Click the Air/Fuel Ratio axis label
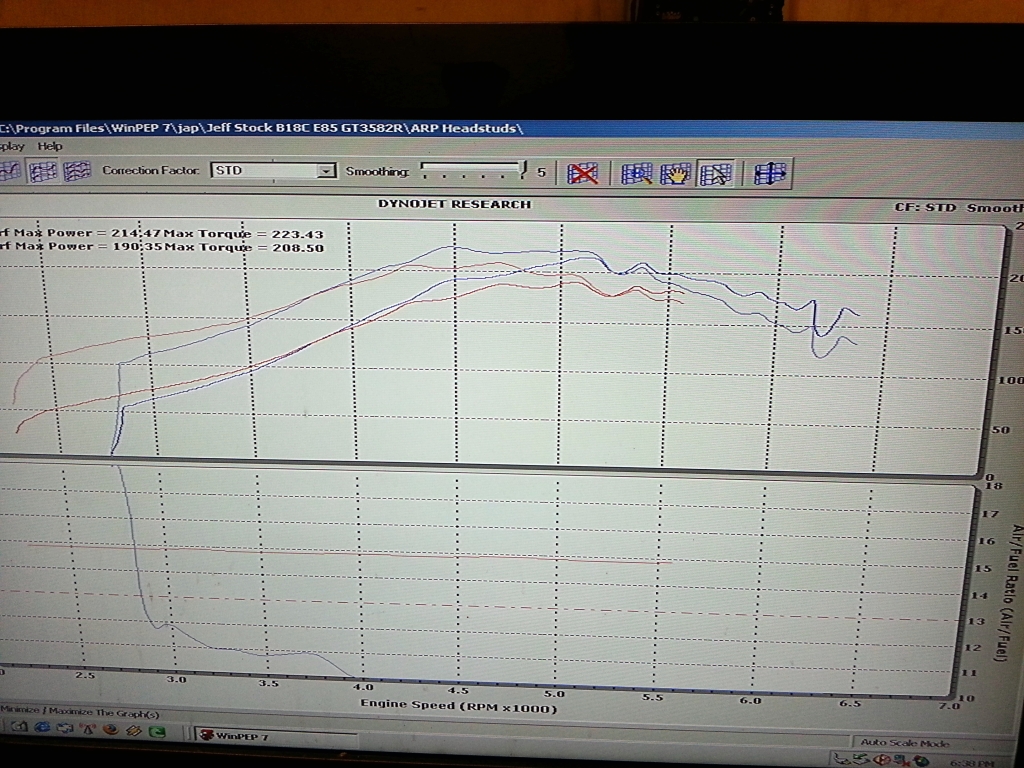 pos(1008,592)
